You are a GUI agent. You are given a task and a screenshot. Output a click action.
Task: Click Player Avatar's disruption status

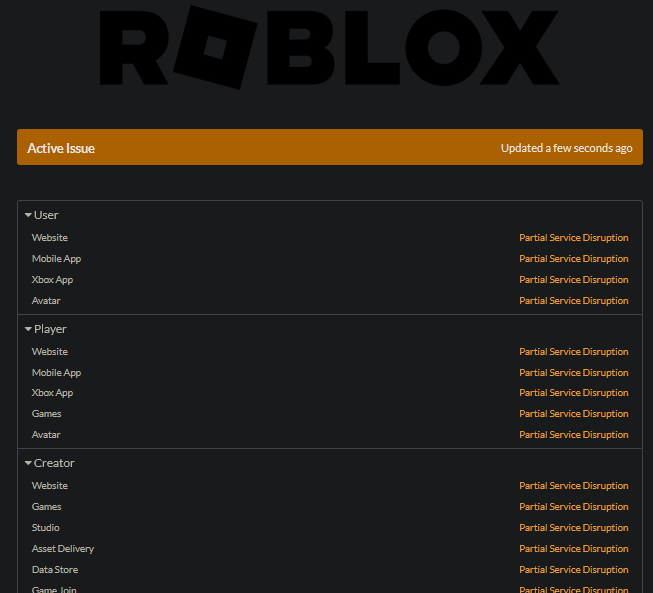click(x=573, y=435)
